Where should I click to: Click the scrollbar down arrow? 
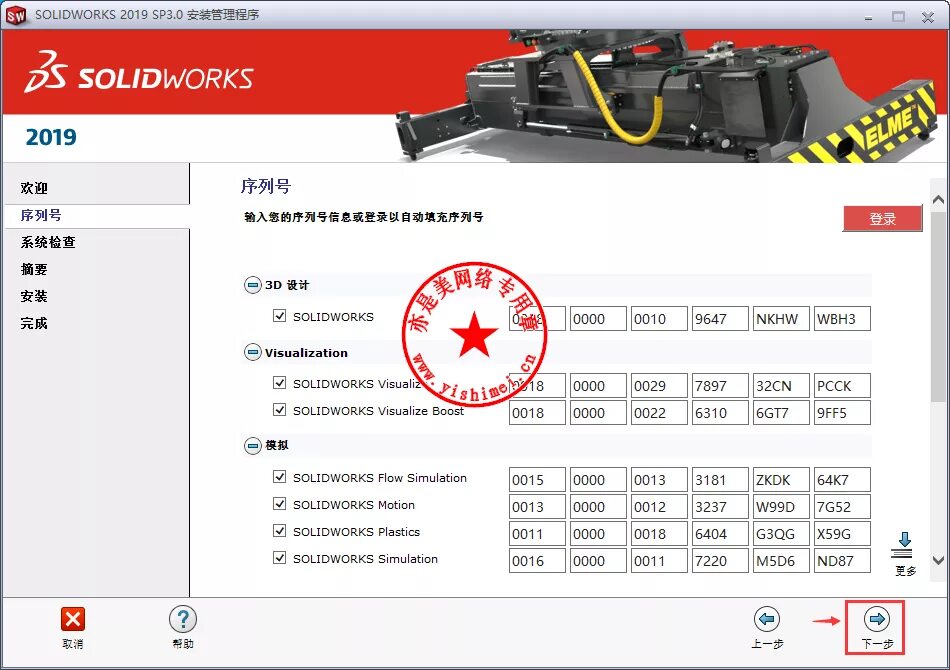[x=938, y=560]
